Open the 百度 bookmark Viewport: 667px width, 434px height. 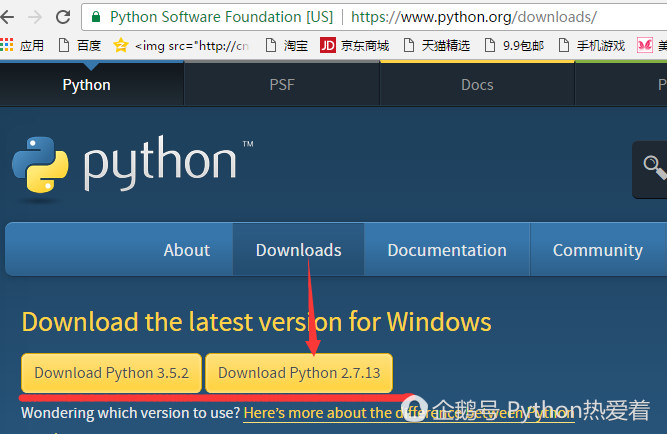(x=80, y=45)
